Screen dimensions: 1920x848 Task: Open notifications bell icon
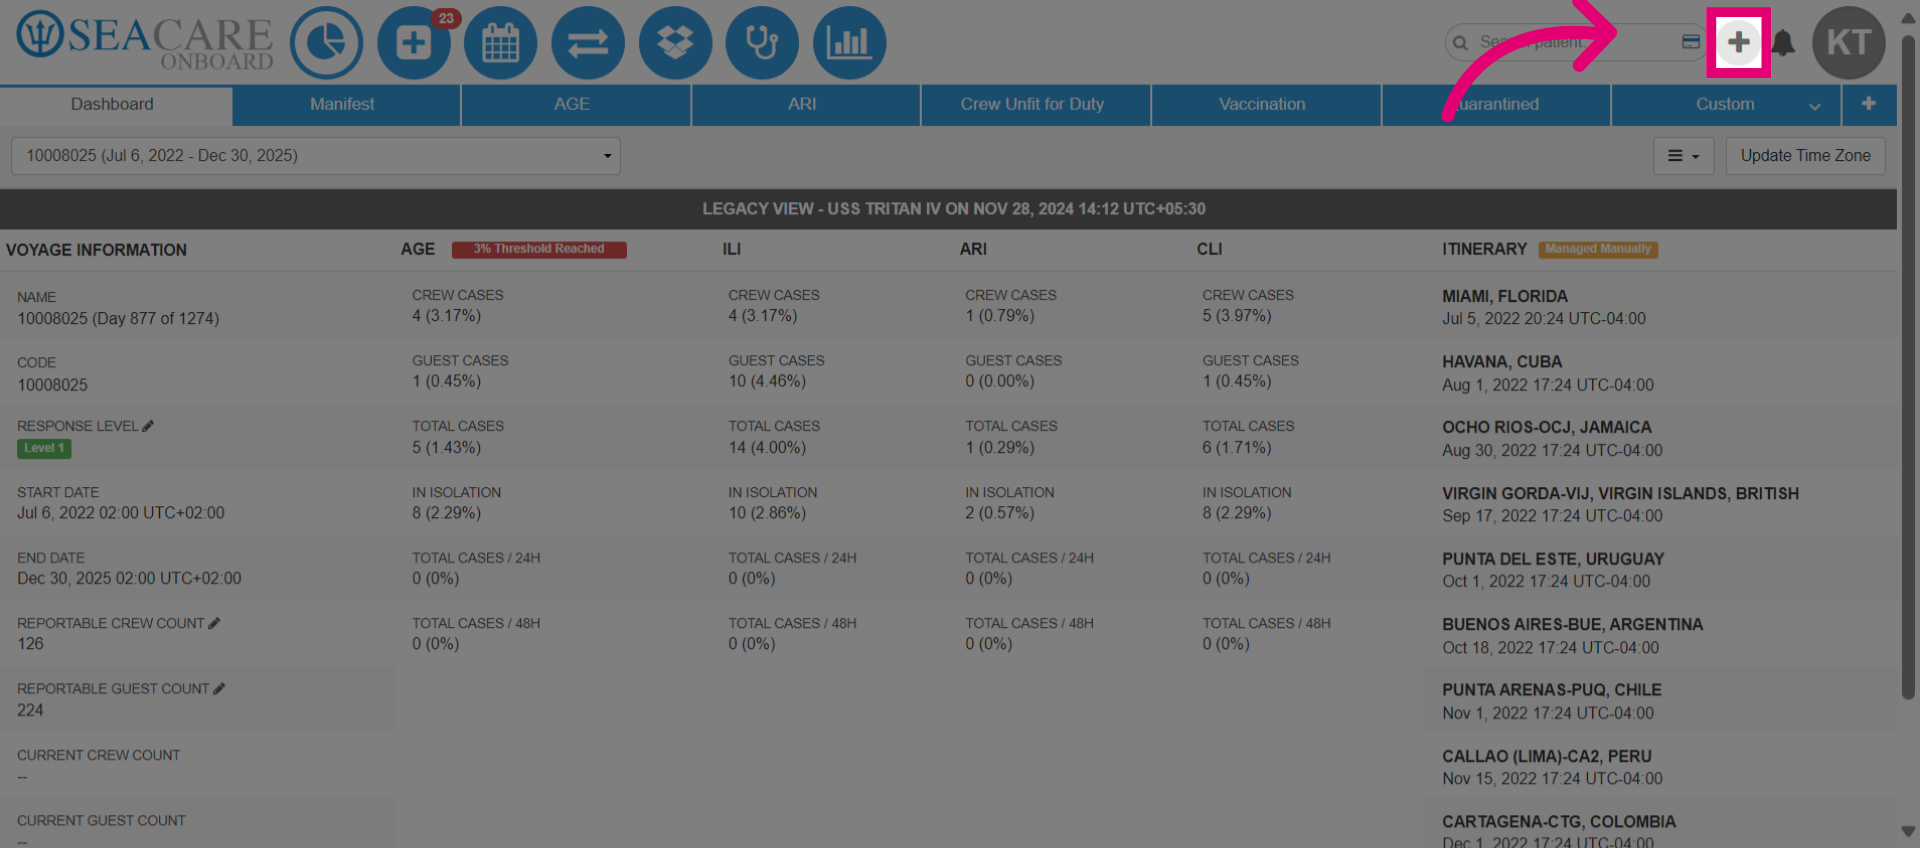pos(1783,43)
